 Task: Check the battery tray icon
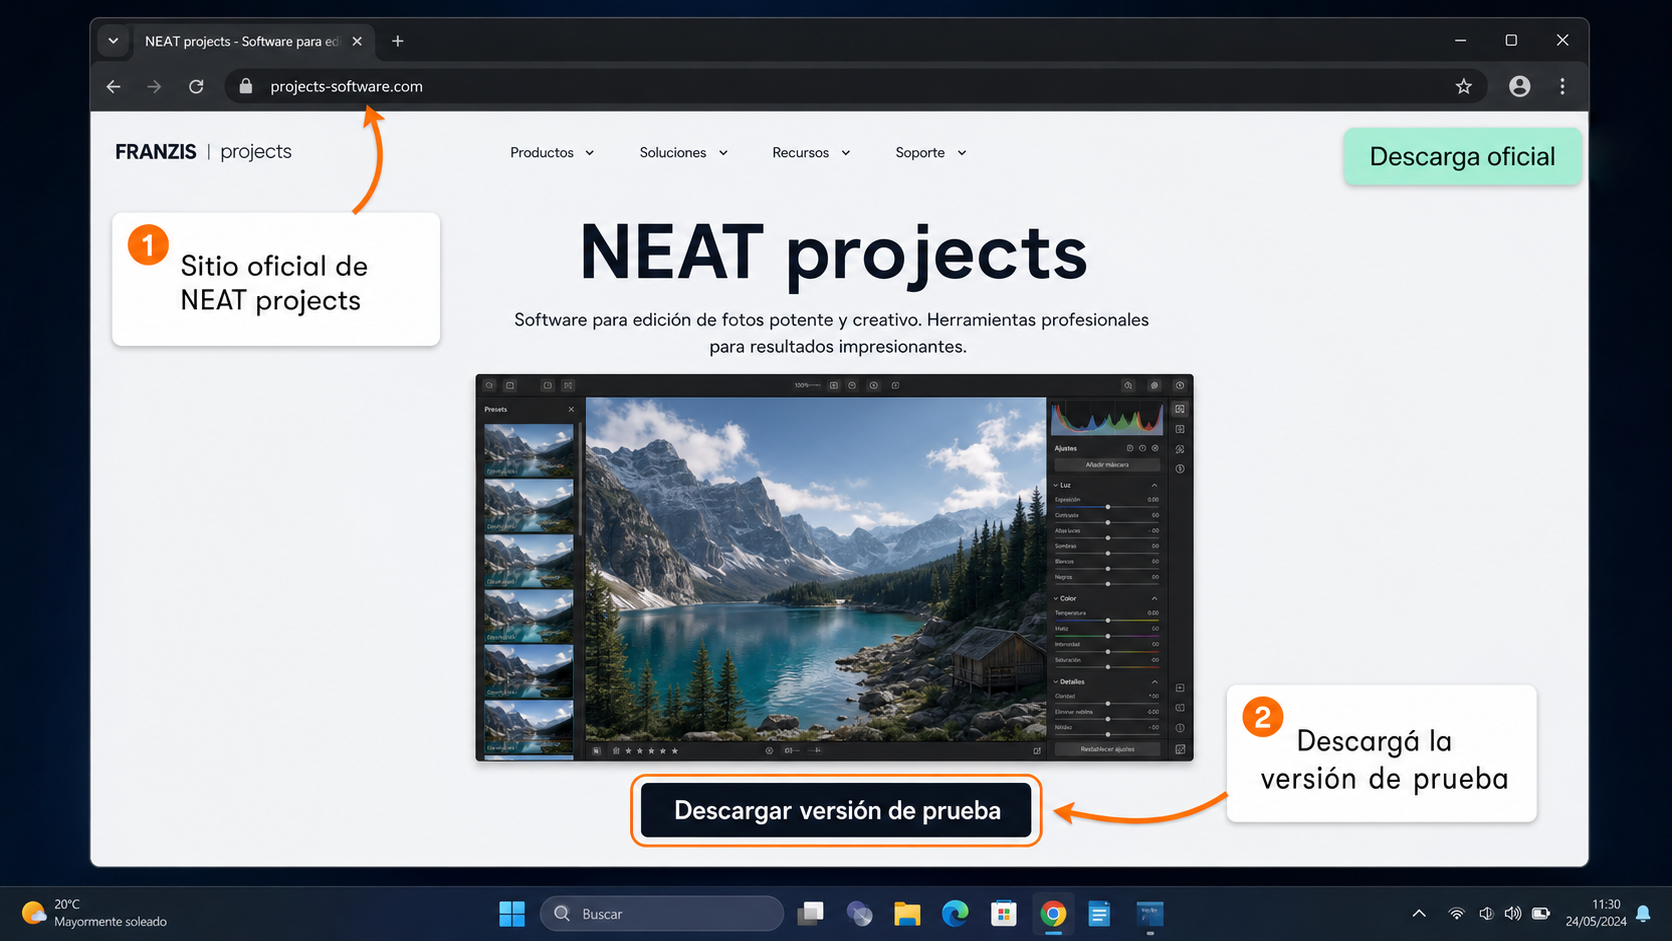coord(1541,913)
